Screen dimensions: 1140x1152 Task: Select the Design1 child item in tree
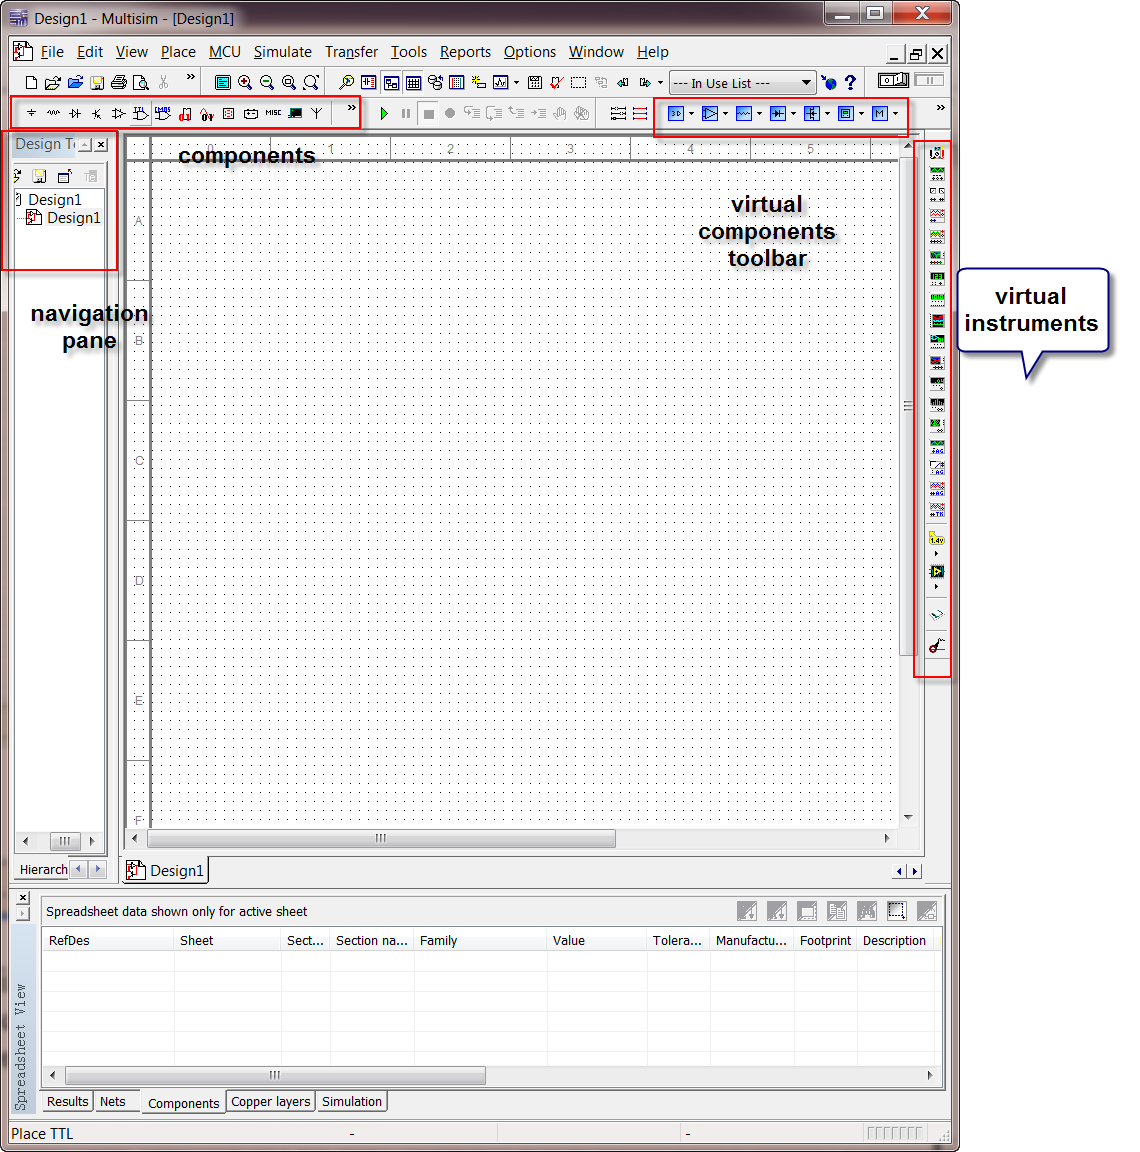(x=64, y=217)
